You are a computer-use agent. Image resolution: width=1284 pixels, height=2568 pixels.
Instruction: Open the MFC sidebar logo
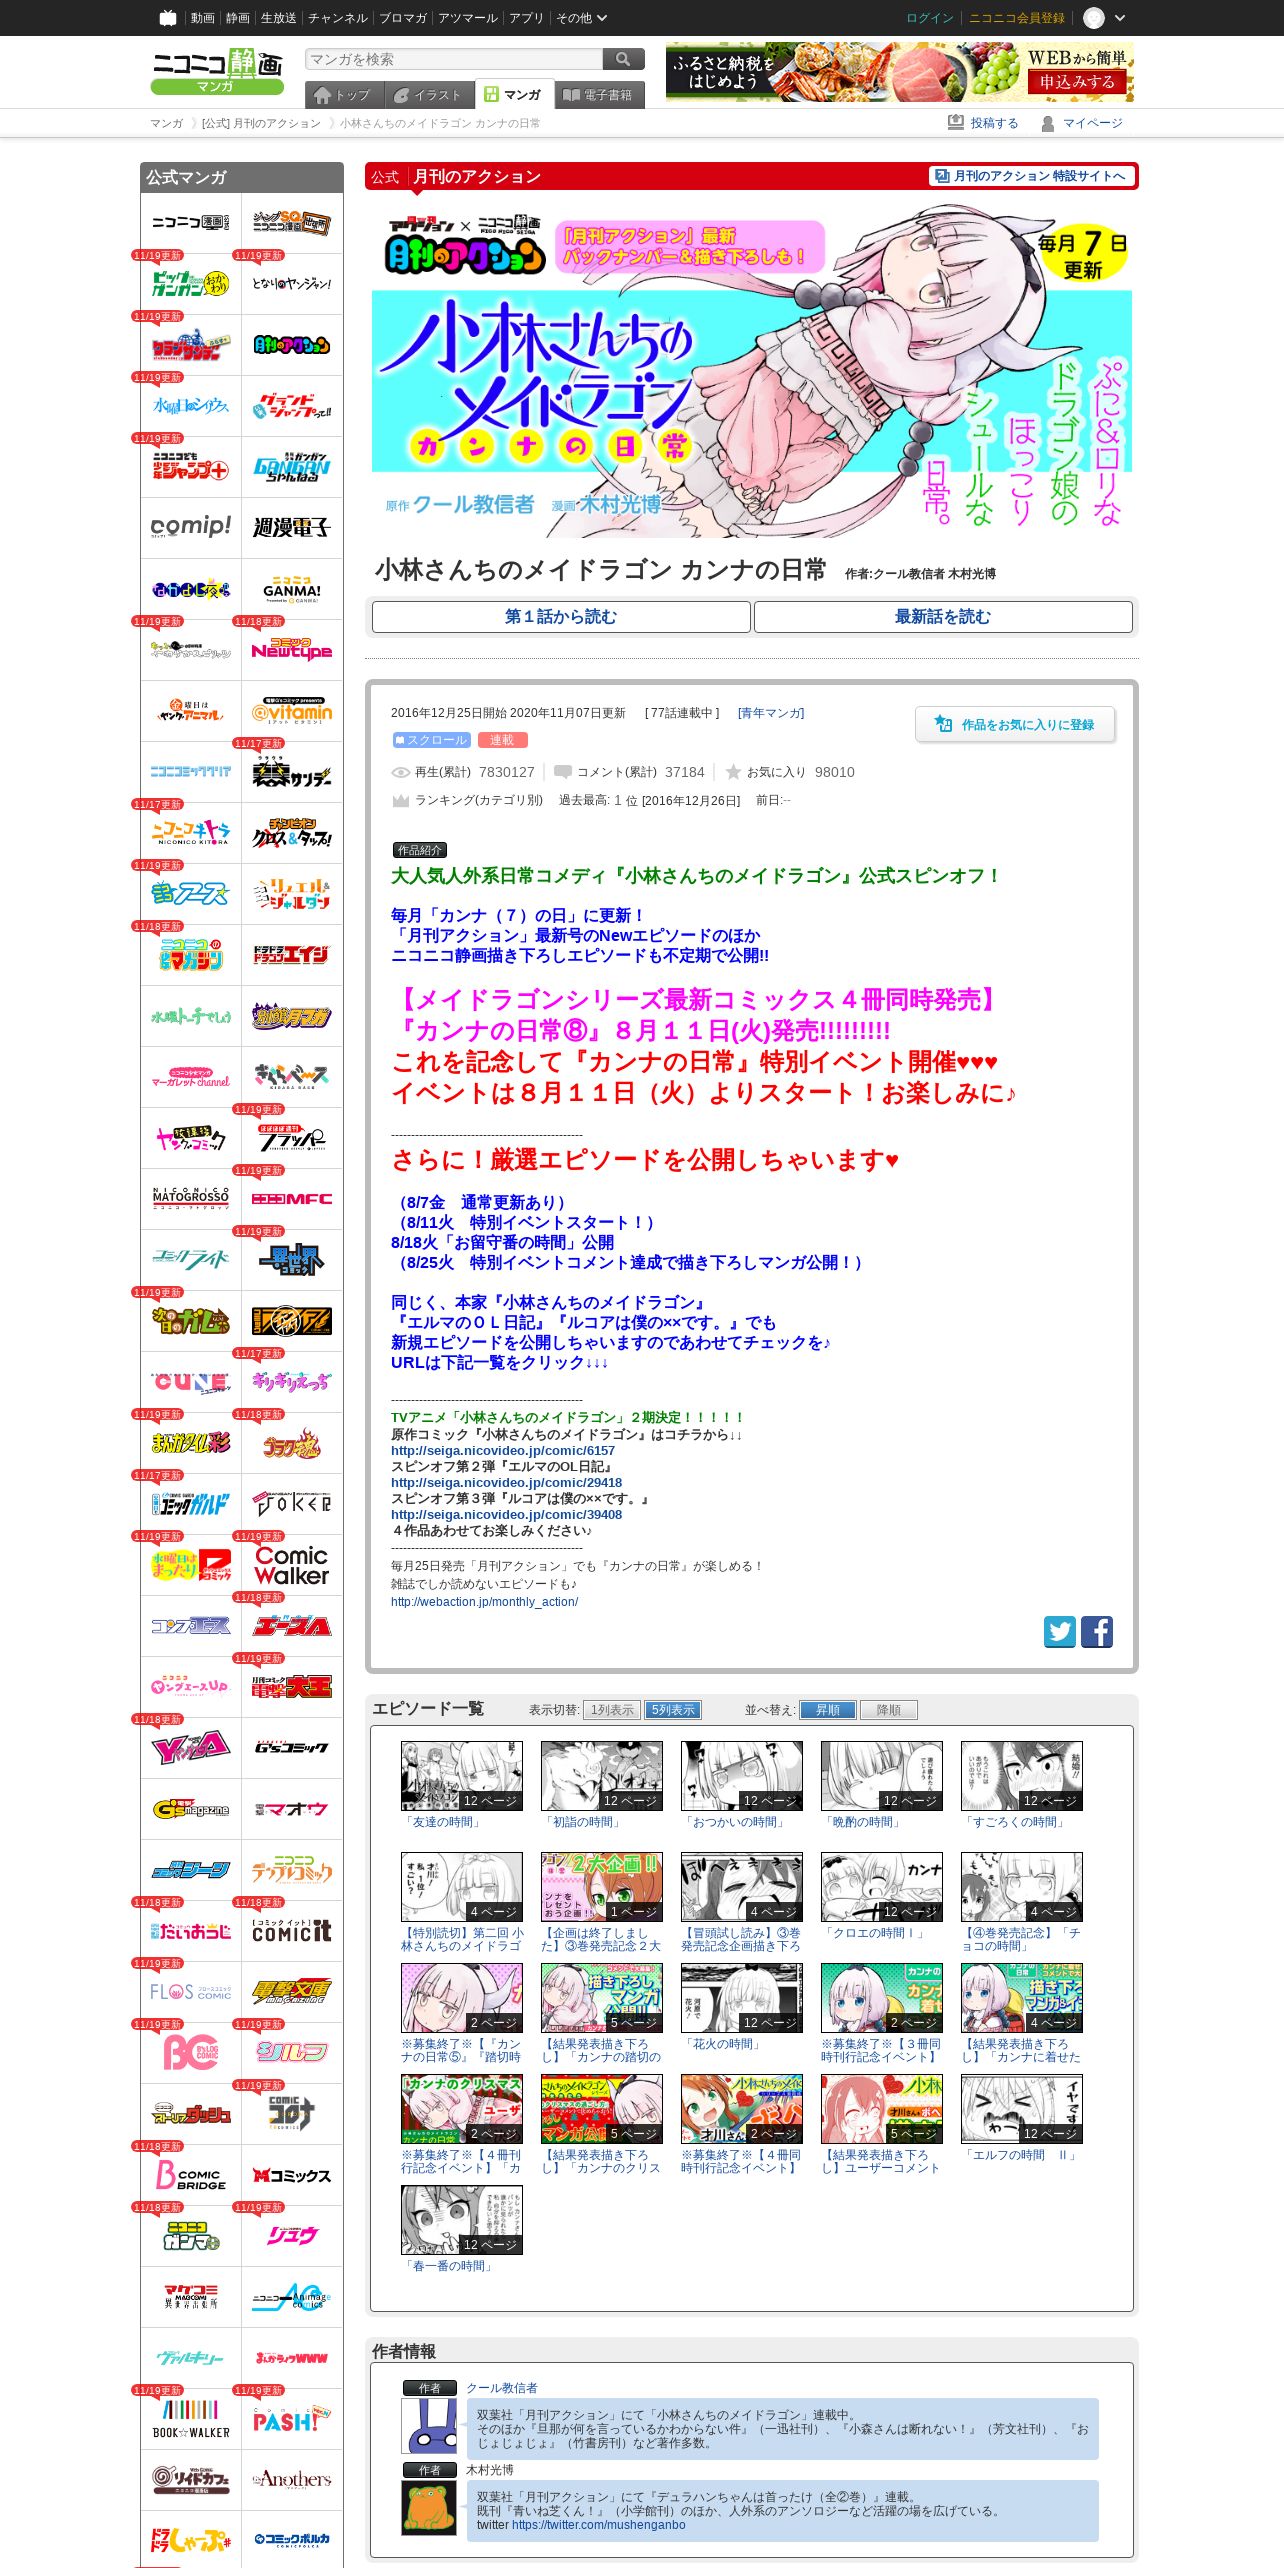pos(292,1198)
